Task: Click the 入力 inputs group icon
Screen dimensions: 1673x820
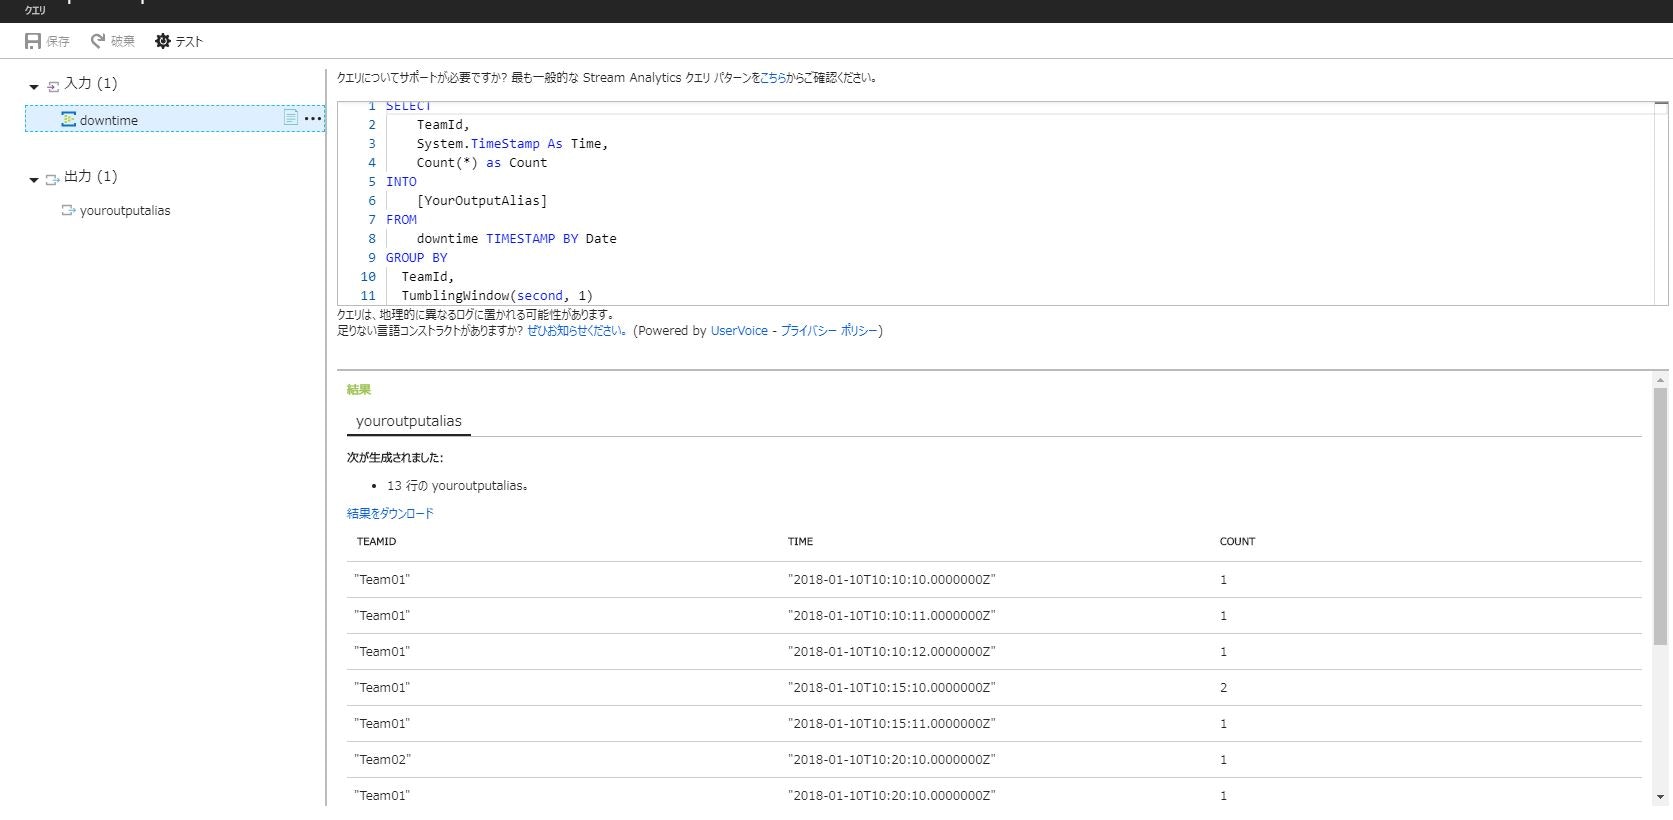Action: pyautogui.click(x=53, y=86)
